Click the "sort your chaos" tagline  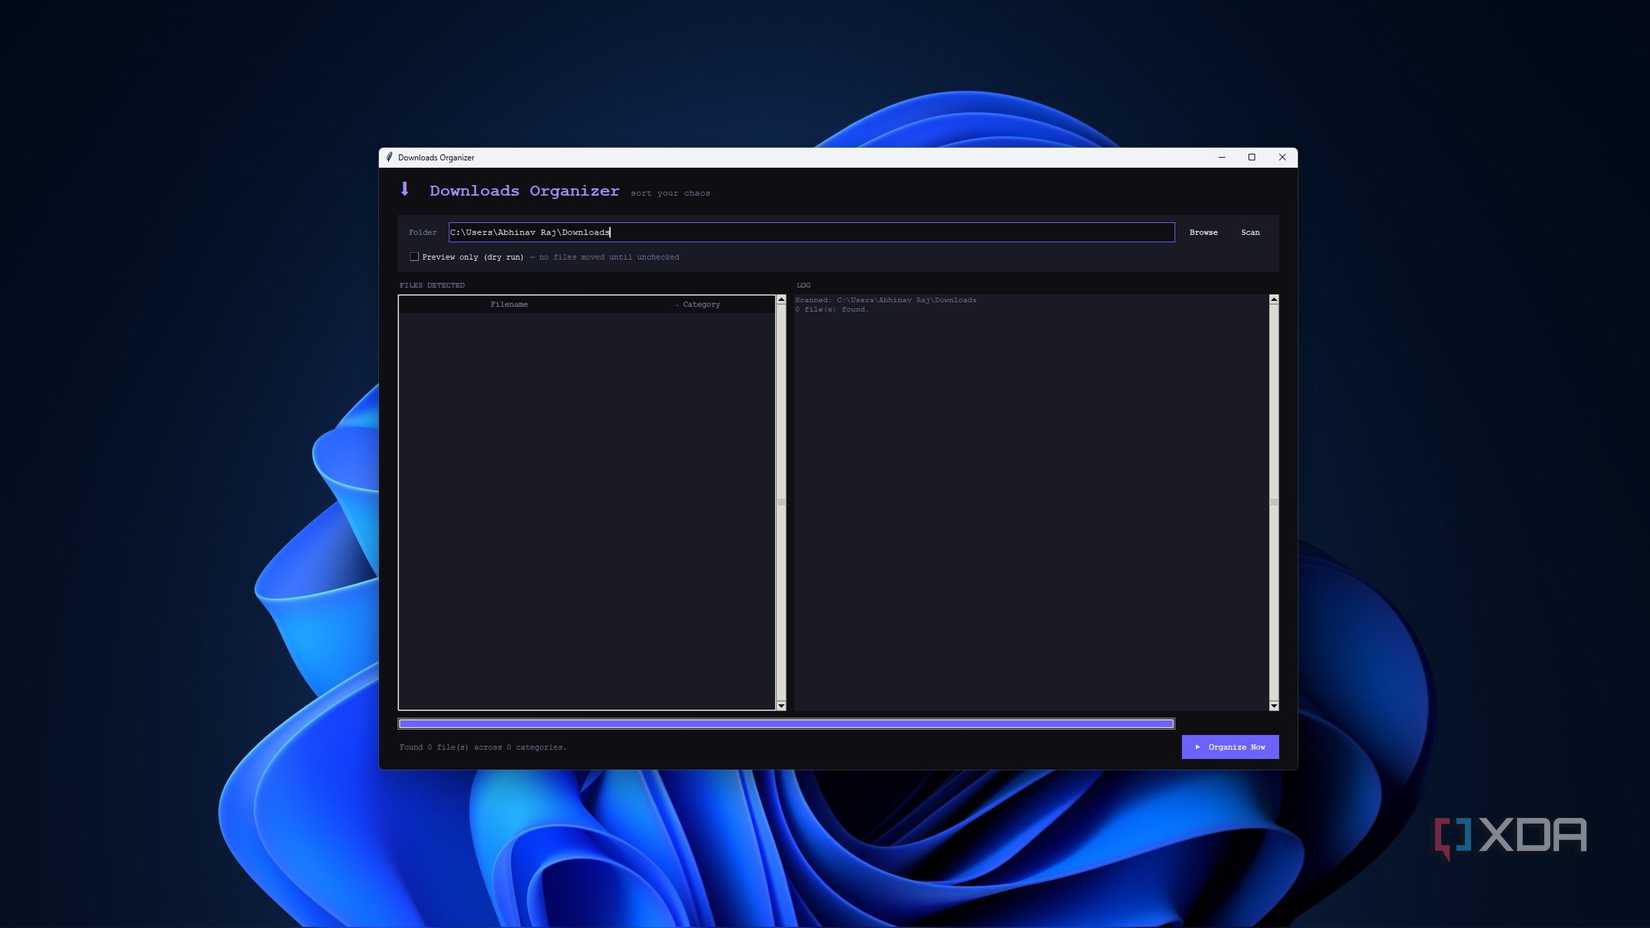(670, 193)
